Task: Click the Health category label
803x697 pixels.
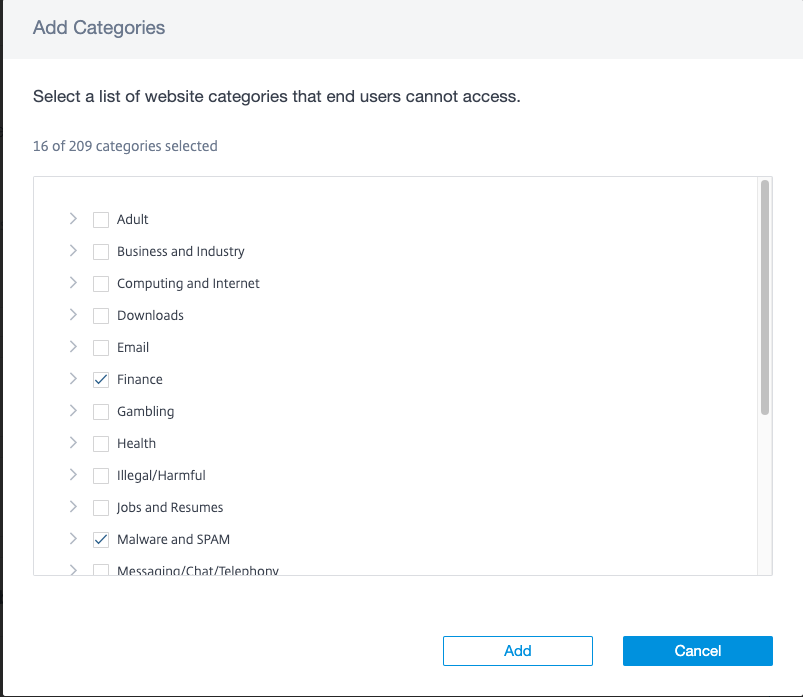Action: [136, 443]
